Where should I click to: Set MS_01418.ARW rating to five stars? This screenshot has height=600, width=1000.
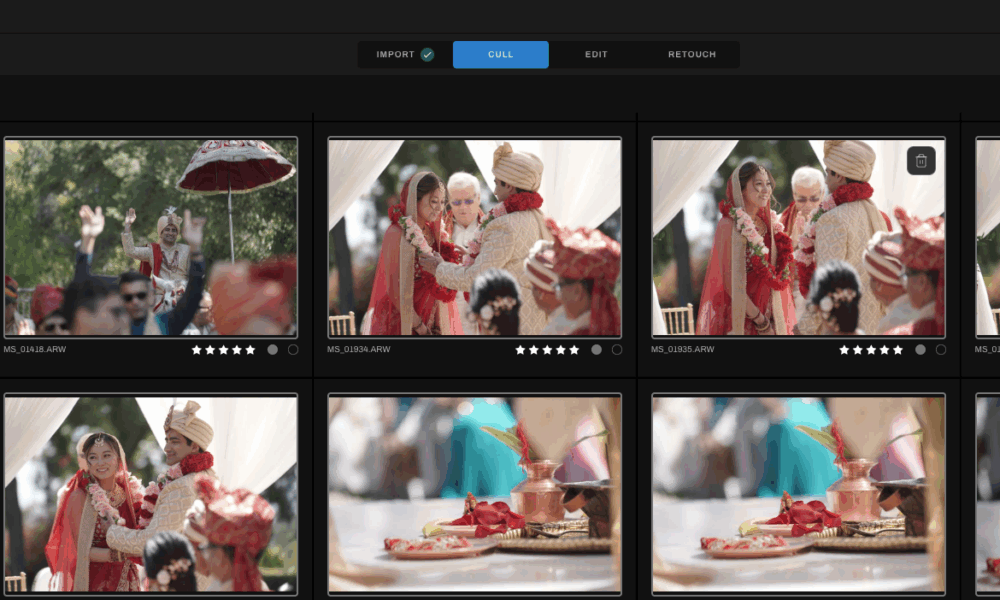[x=250, y=349]
